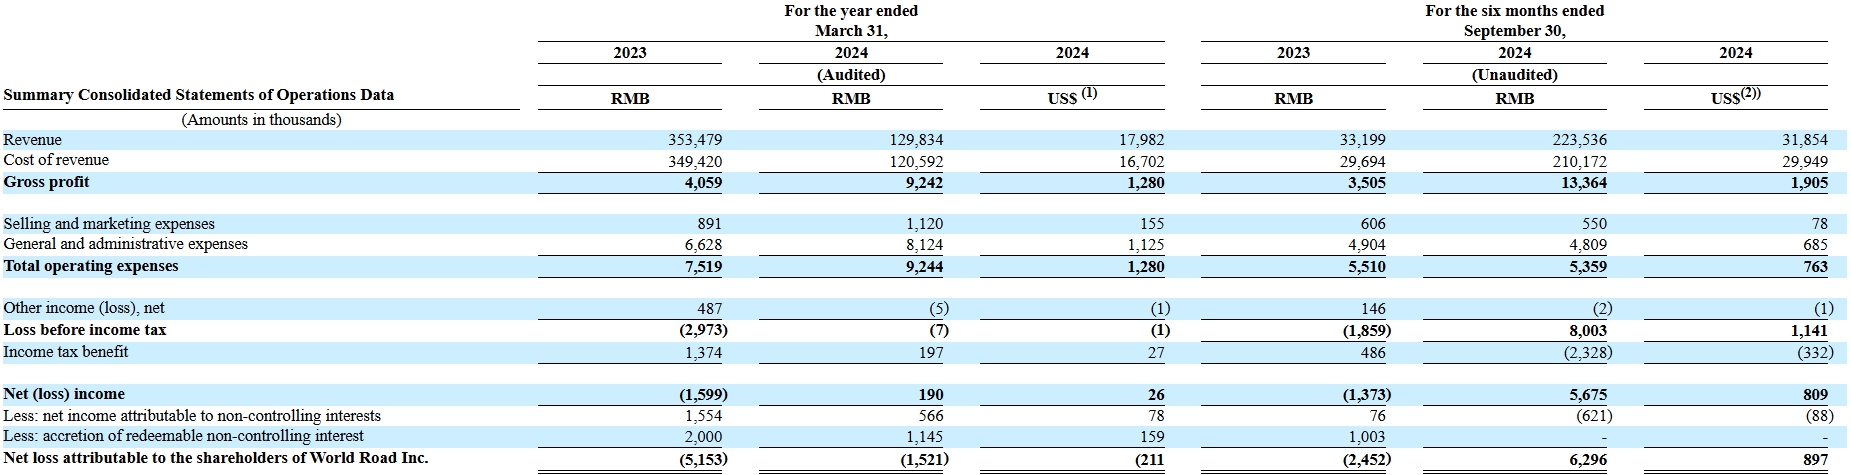This screenshot has height=475, width=1851.
Task: Select the 'For the six months ended' header
Action: 1514,11
